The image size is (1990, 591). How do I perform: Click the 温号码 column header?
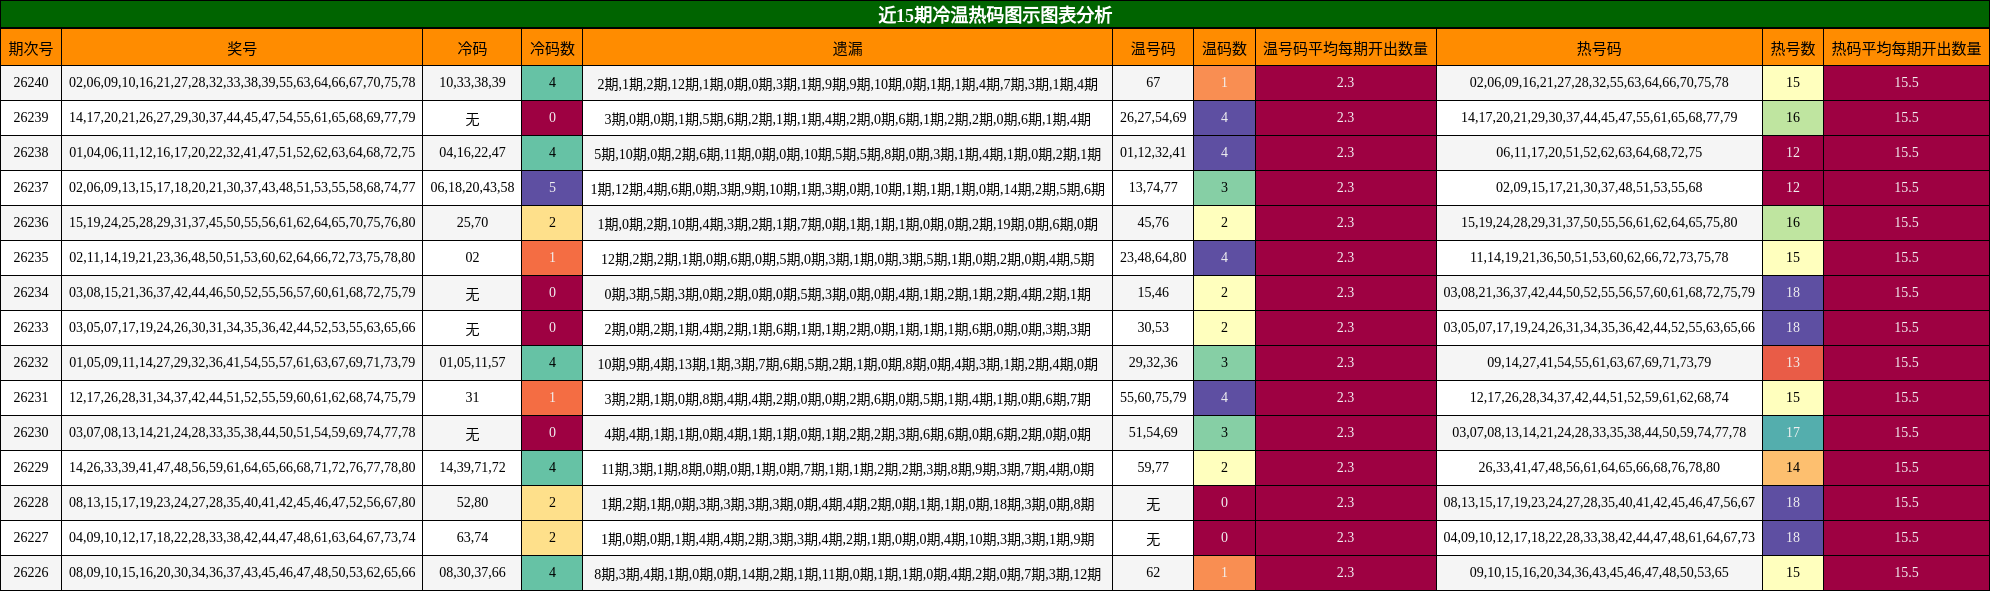1153,48
